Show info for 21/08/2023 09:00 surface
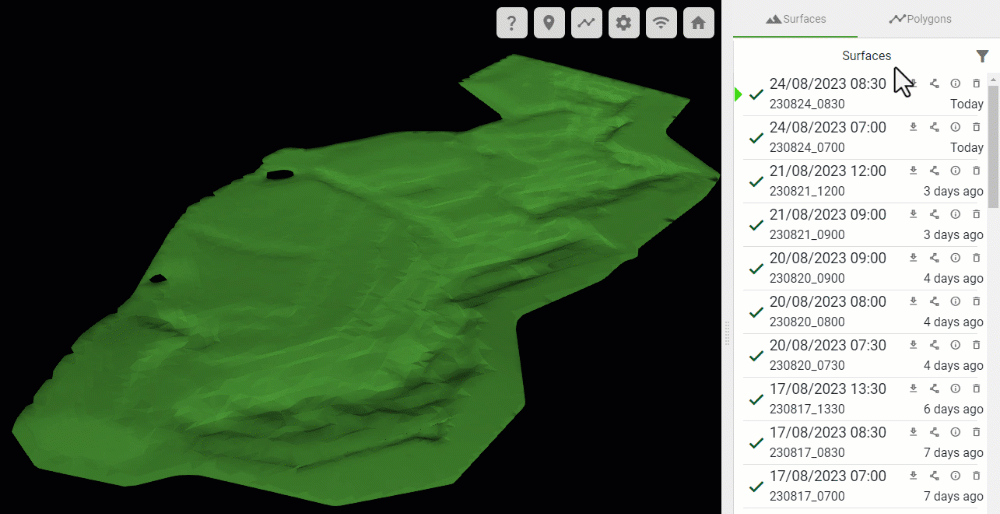This screenshot has height=514, width=1000. [955, 214]
